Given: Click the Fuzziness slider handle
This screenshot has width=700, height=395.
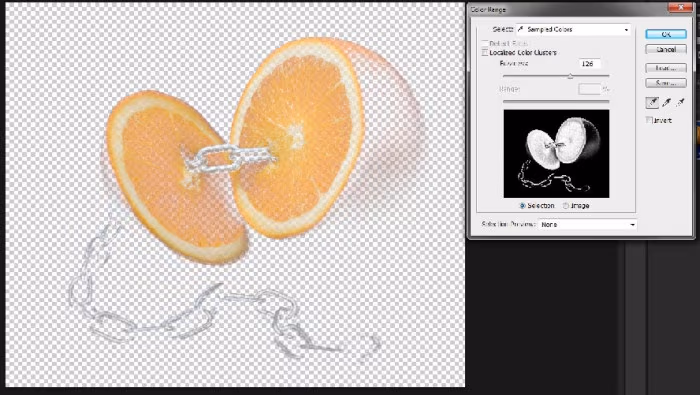Looking at the screenshot, I should (570, 76).
